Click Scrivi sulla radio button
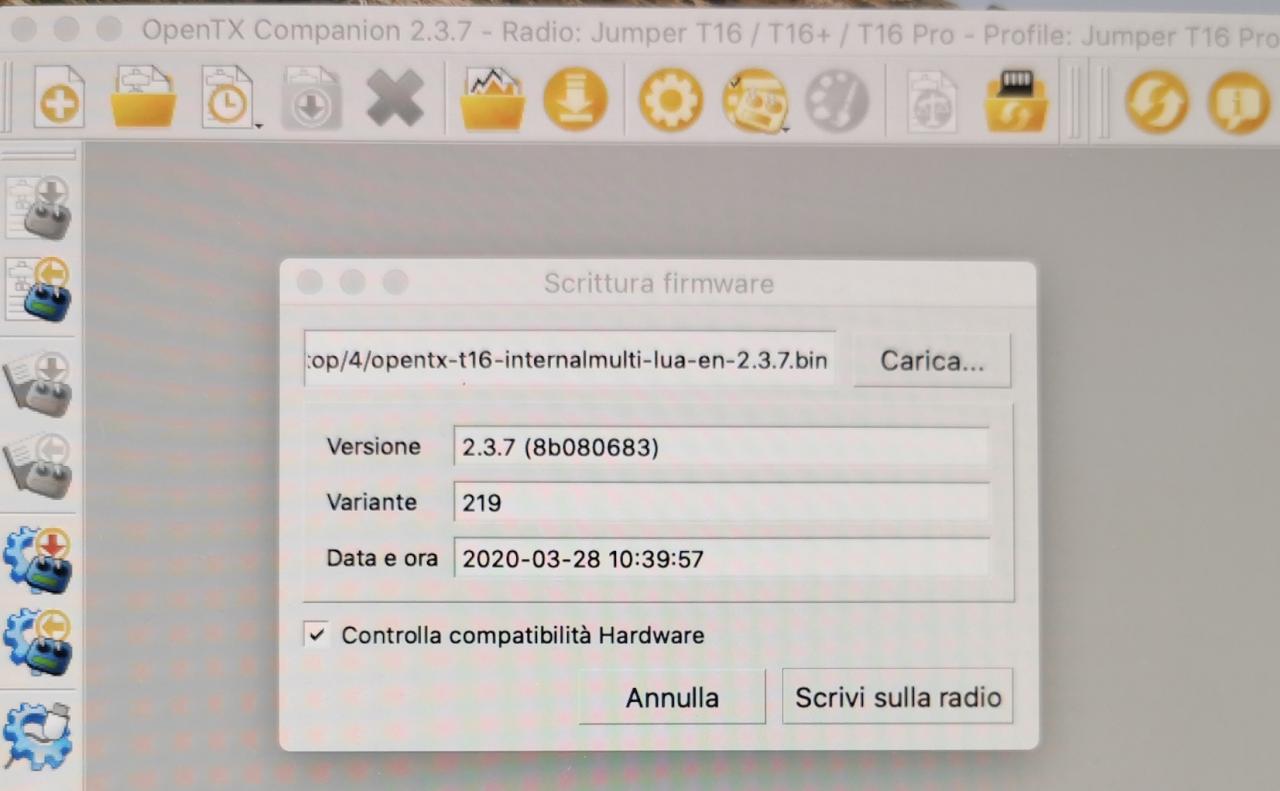 click(x=897, y=697)
